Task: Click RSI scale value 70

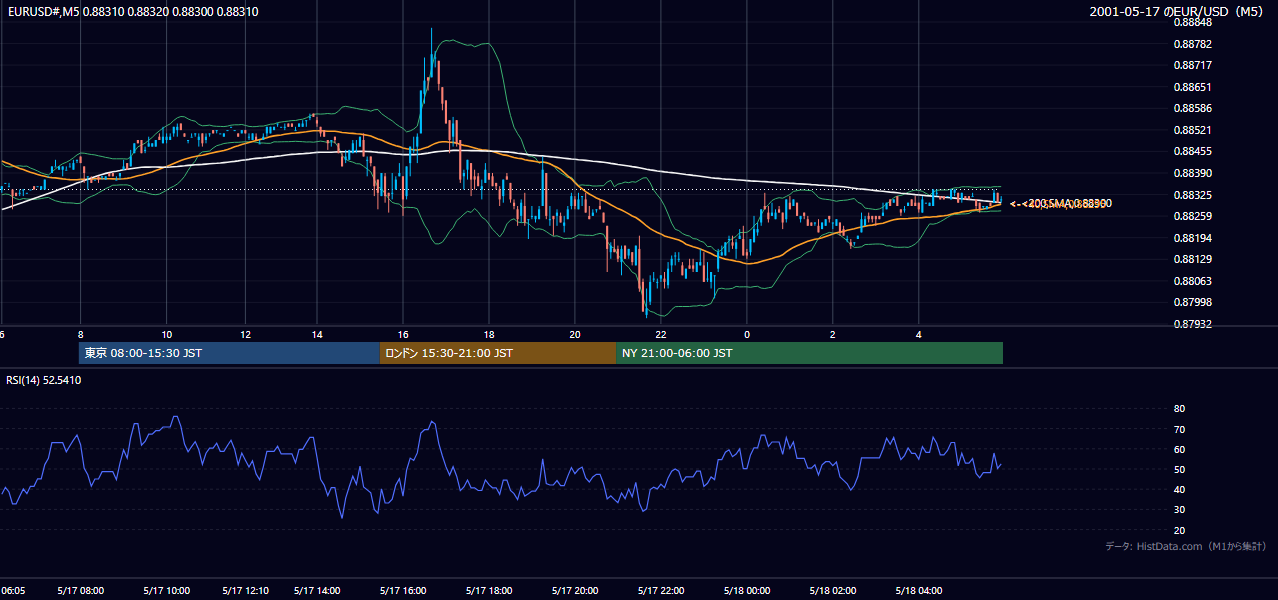Action: click(x=1179, y=429)
